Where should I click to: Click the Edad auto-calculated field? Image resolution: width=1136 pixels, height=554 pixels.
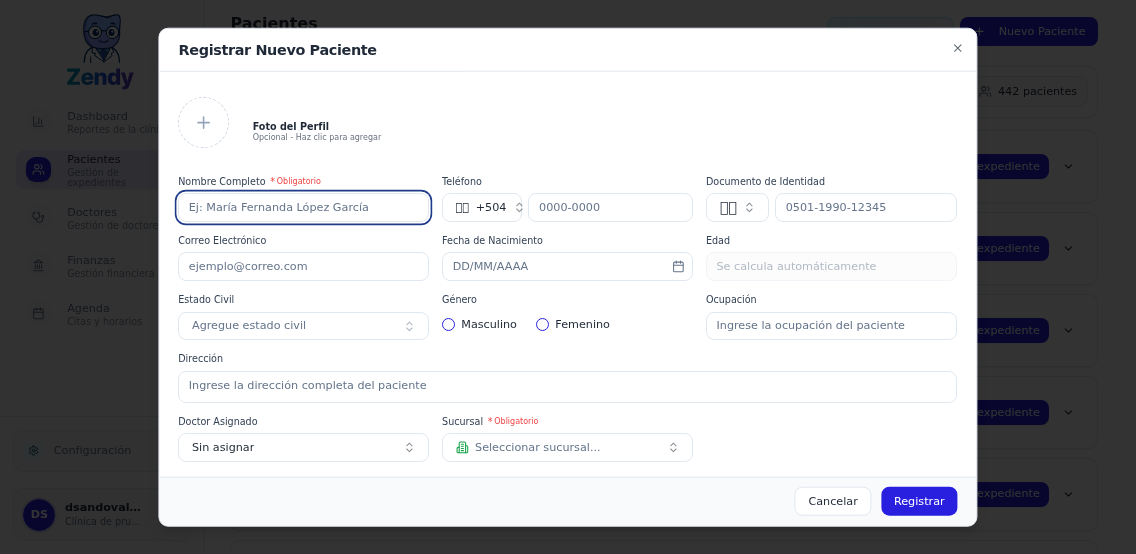831,266
